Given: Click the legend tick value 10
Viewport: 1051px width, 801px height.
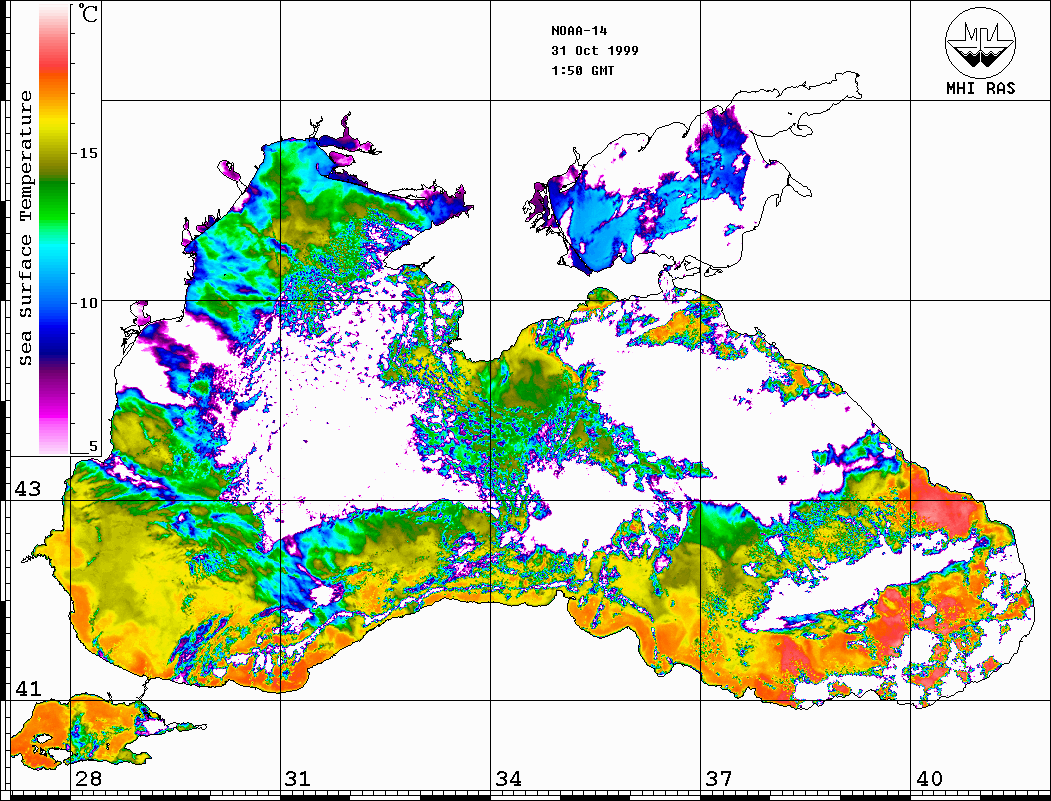Looking at the screenshot, I should pyautogui.click(x=88, y=303).
